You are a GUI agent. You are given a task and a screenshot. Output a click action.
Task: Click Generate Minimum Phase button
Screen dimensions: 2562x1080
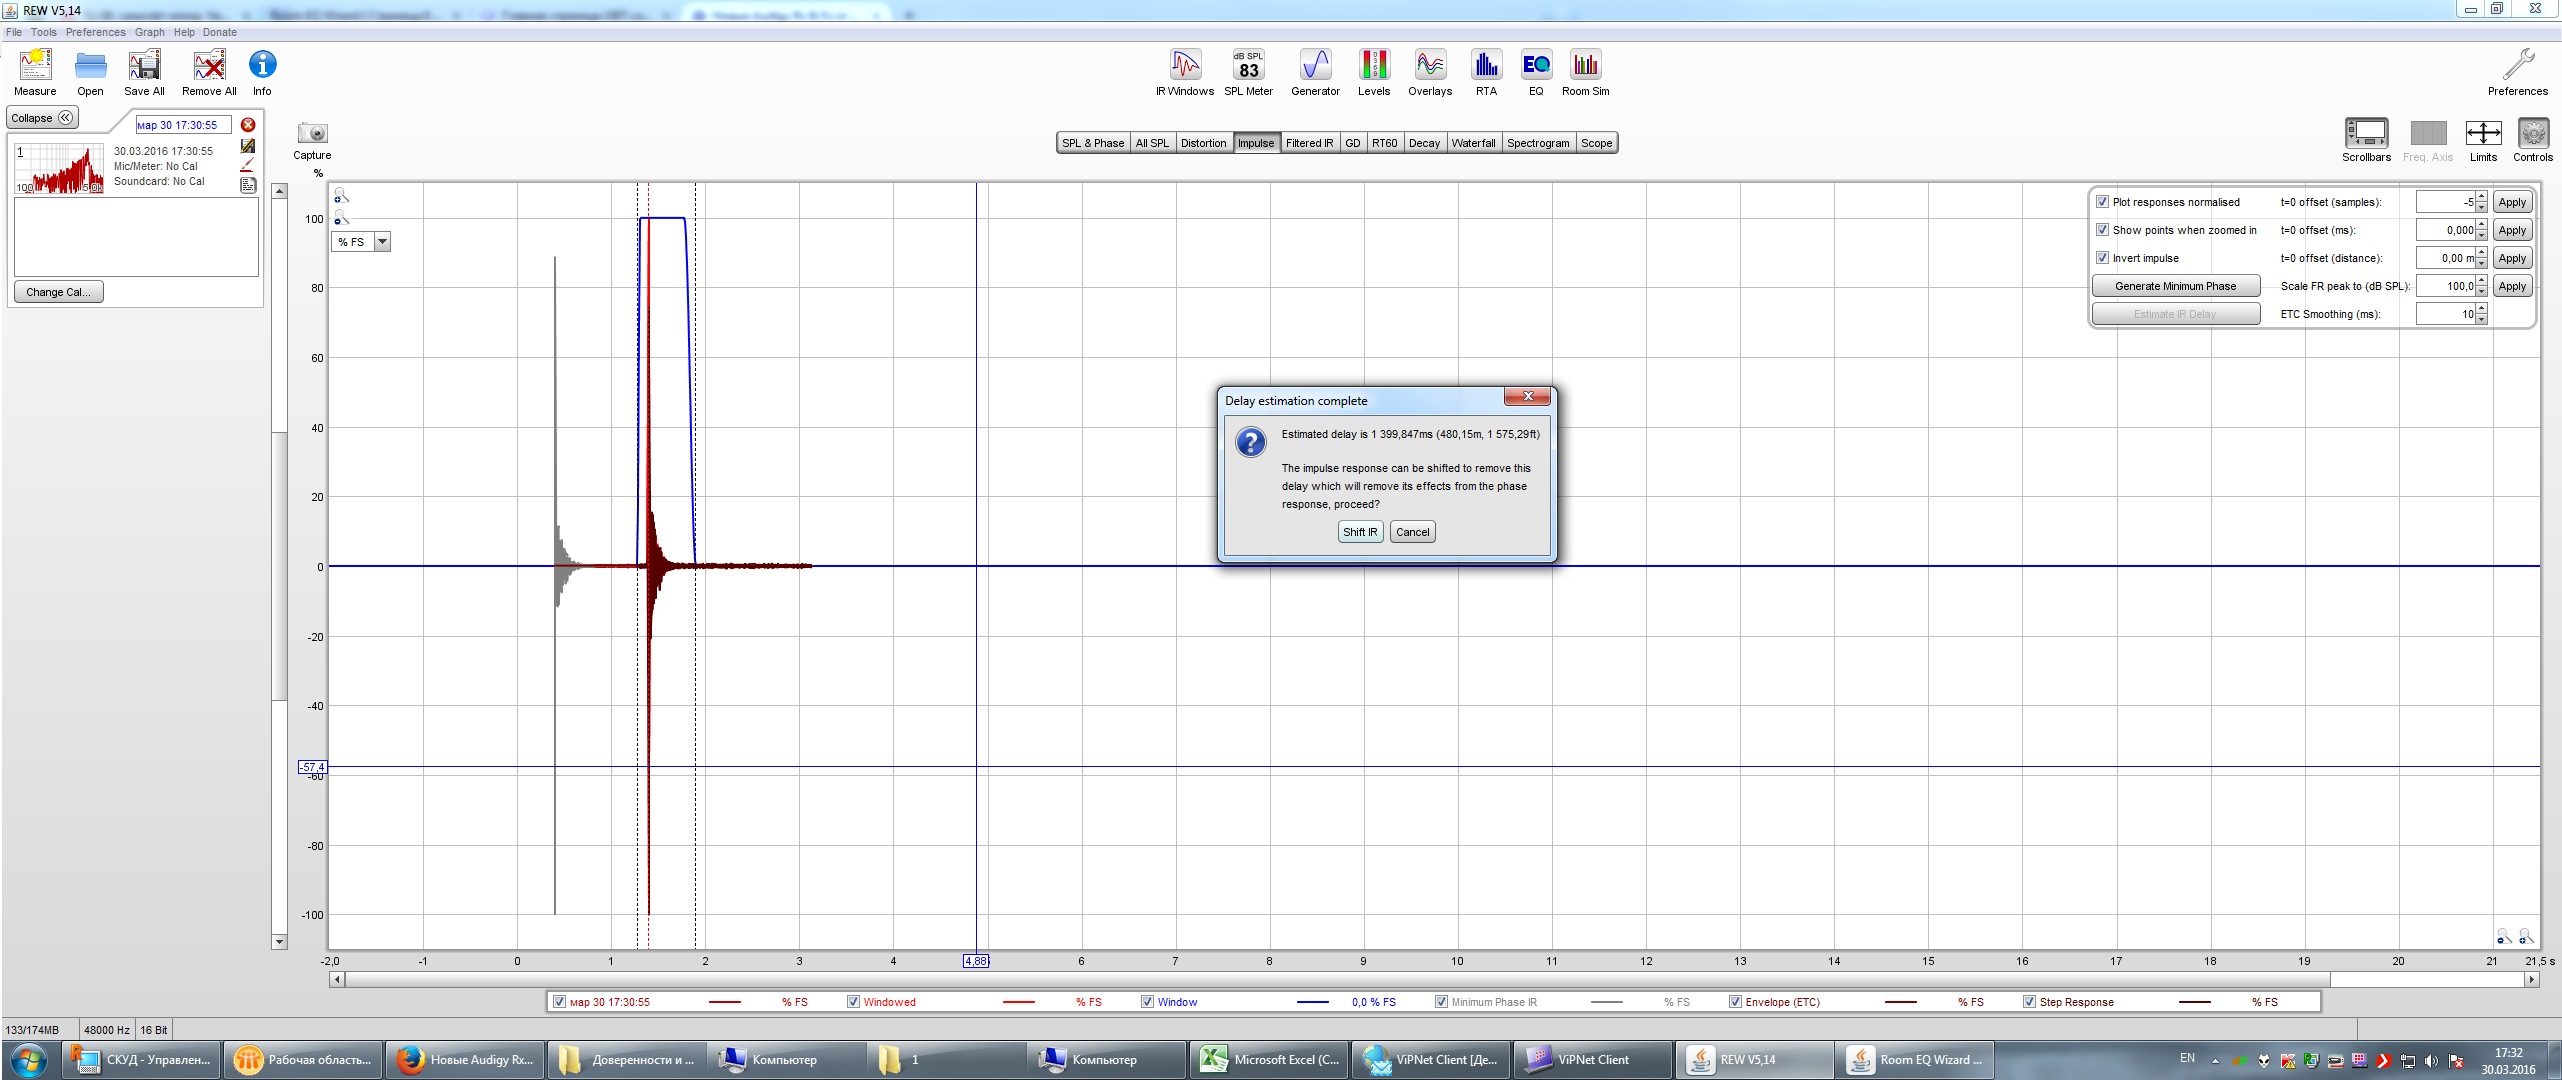(x=2175, y=286)
